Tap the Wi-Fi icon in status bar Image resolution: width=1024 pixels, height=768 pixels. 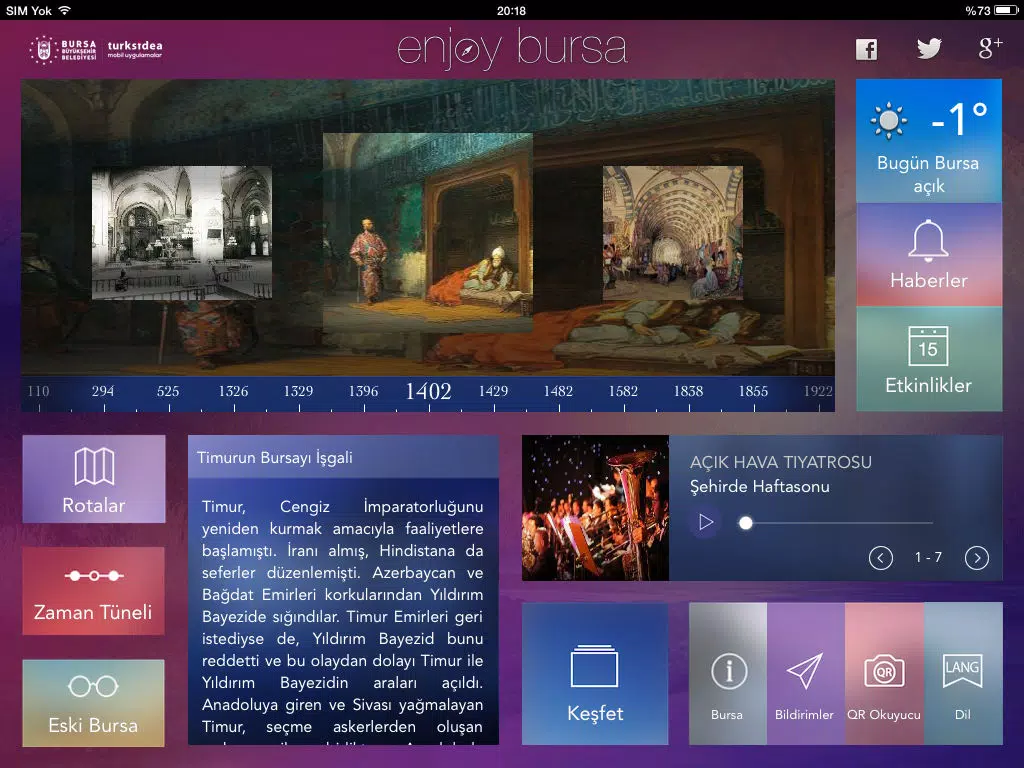[x=65, y=10]
